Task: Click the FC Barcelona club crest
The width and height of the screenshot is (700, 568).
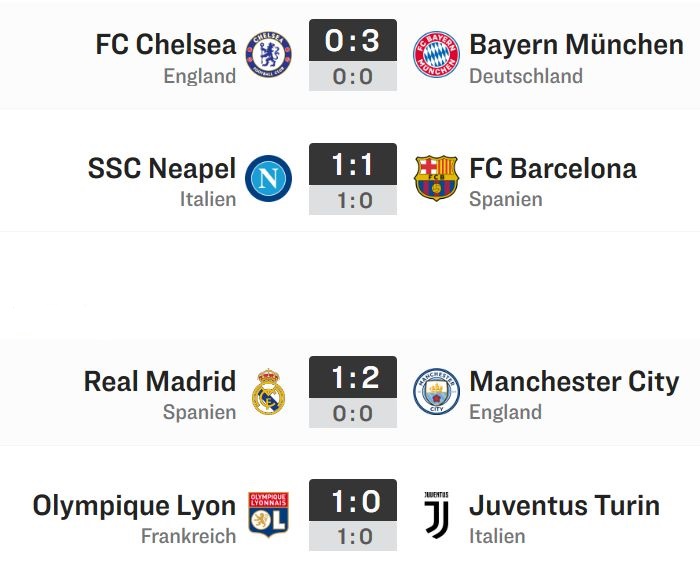Action: click(x=436, y=178)
